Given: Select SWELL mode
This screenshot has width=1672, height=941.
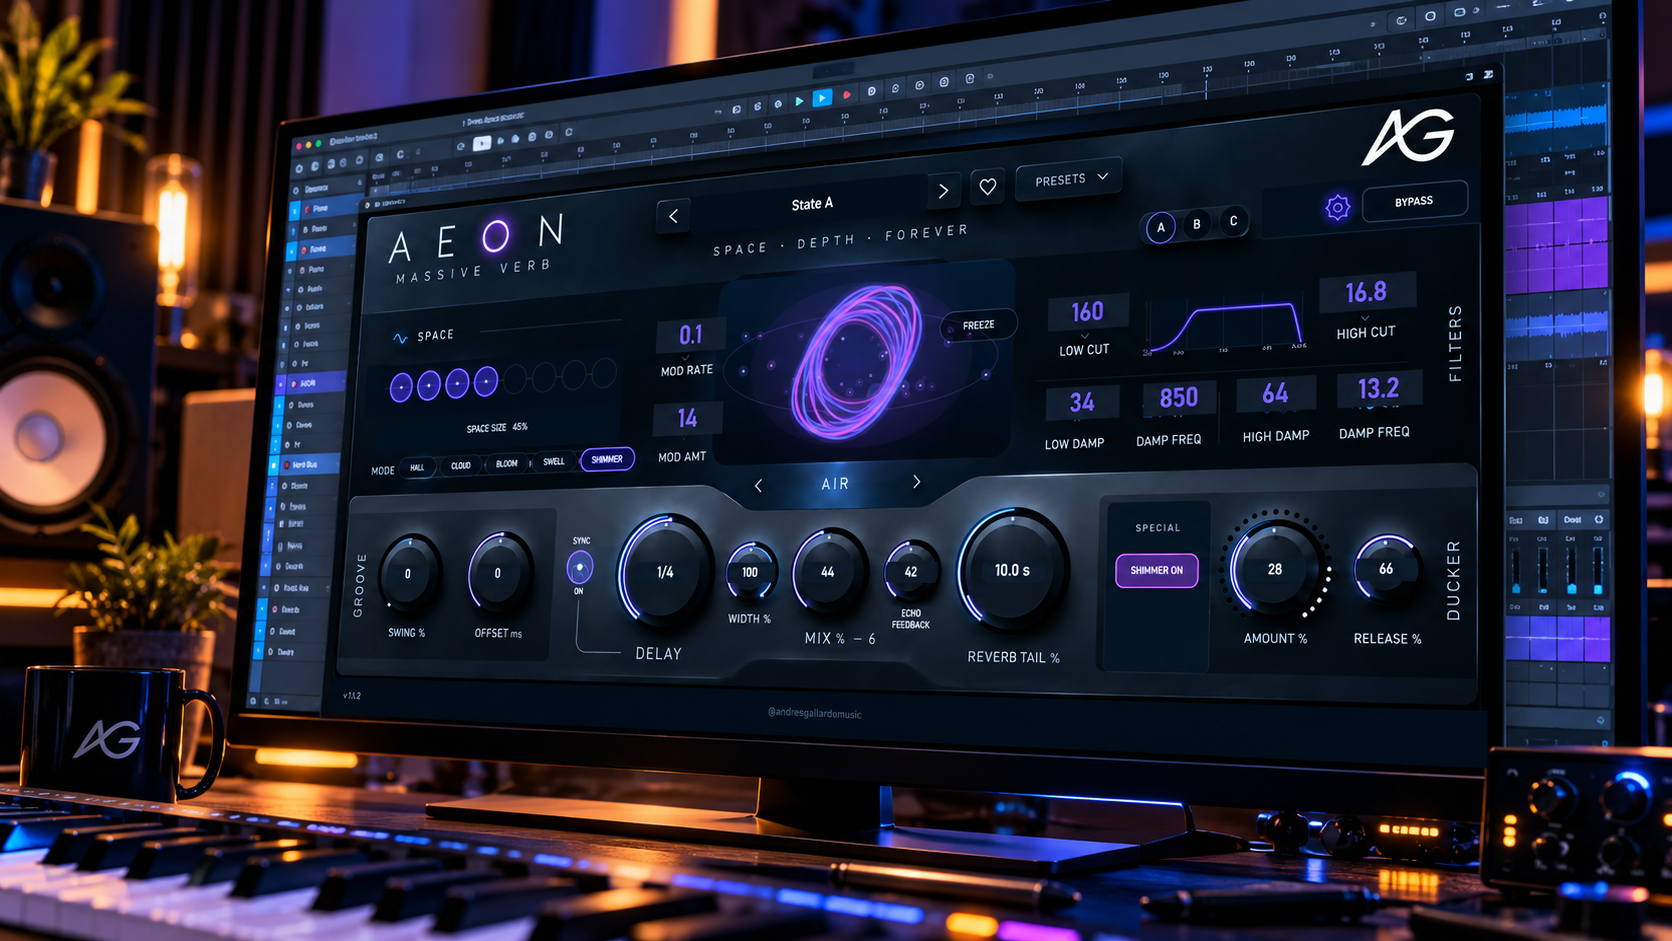Looking at the screenshot, I should 554,461.
